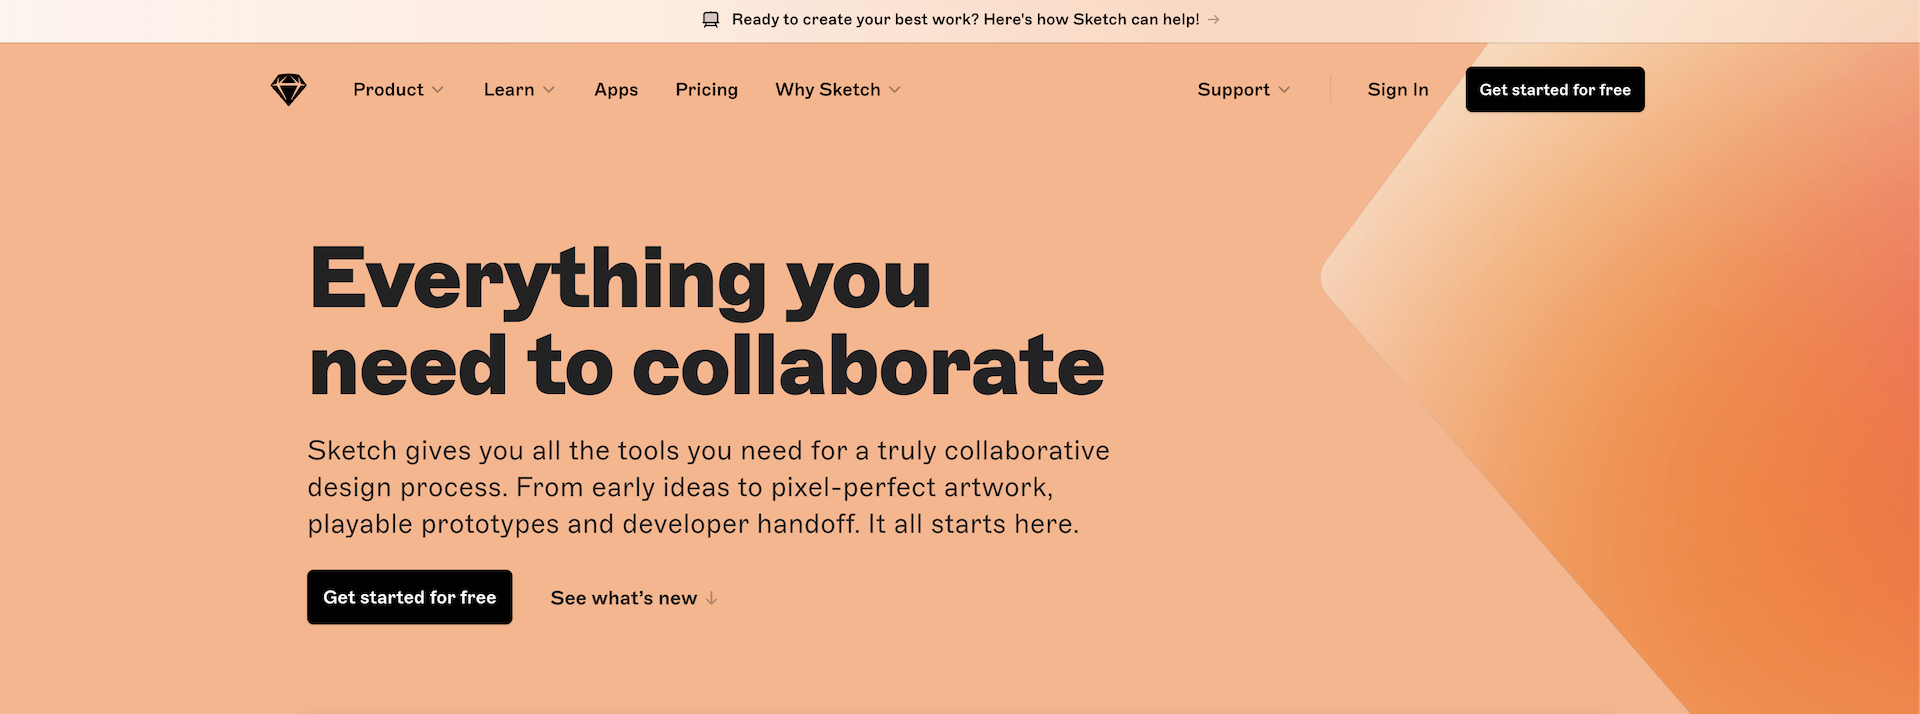Open the Why Sketch nav item
This screenshot has height=714, width=1920.
[x=828, y=90]
